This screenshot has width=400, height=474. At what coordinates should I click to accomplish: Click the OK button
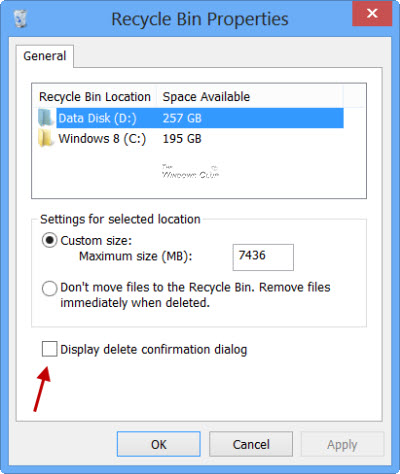[159, 444]
